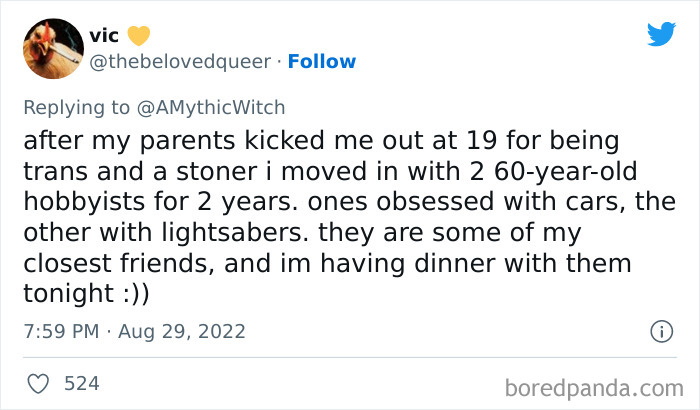Screen dimensions: 700x410
Task: Click the yellow heart emoji beside vic
Action: [x=138, y=36]
